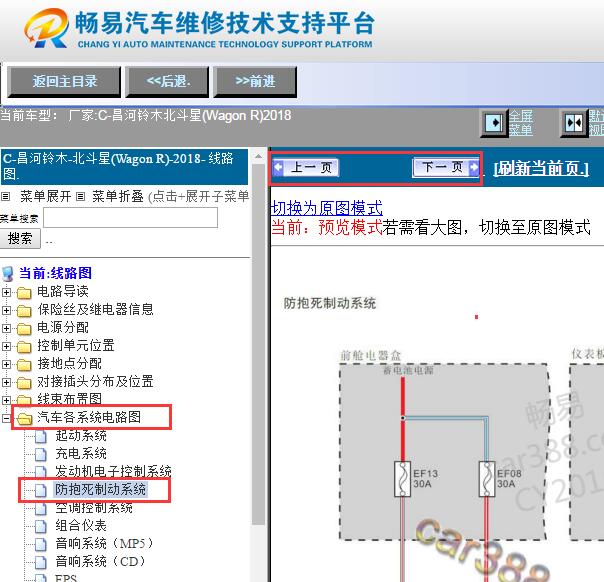Click the 音响系统（MP5） document icon
This screenshot has width=604, height=582.
pyautogui.click(x=41, y=544)
